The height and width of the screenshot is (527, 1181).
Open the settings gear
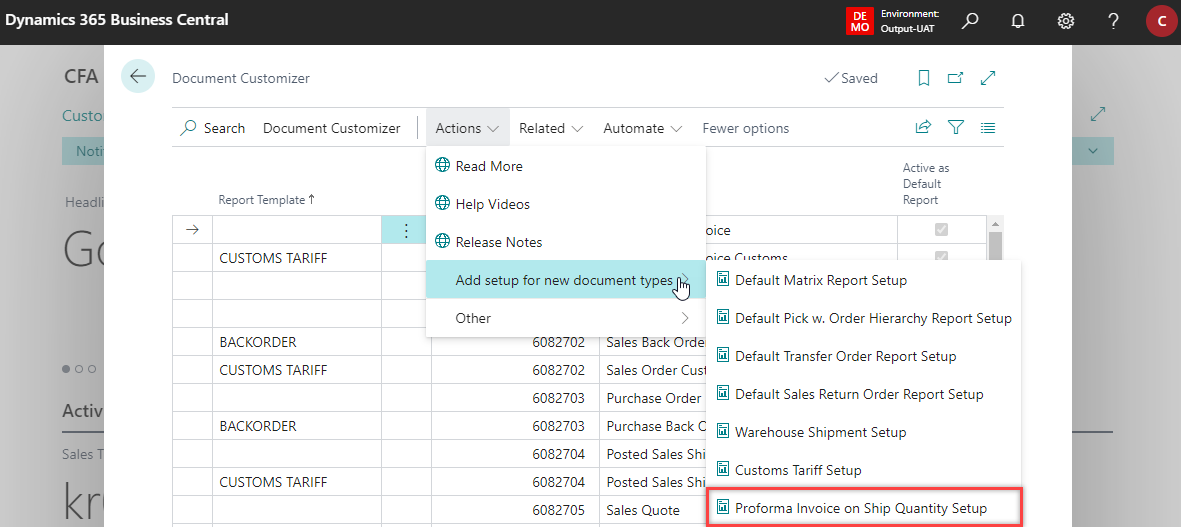tap(1065, 21)
